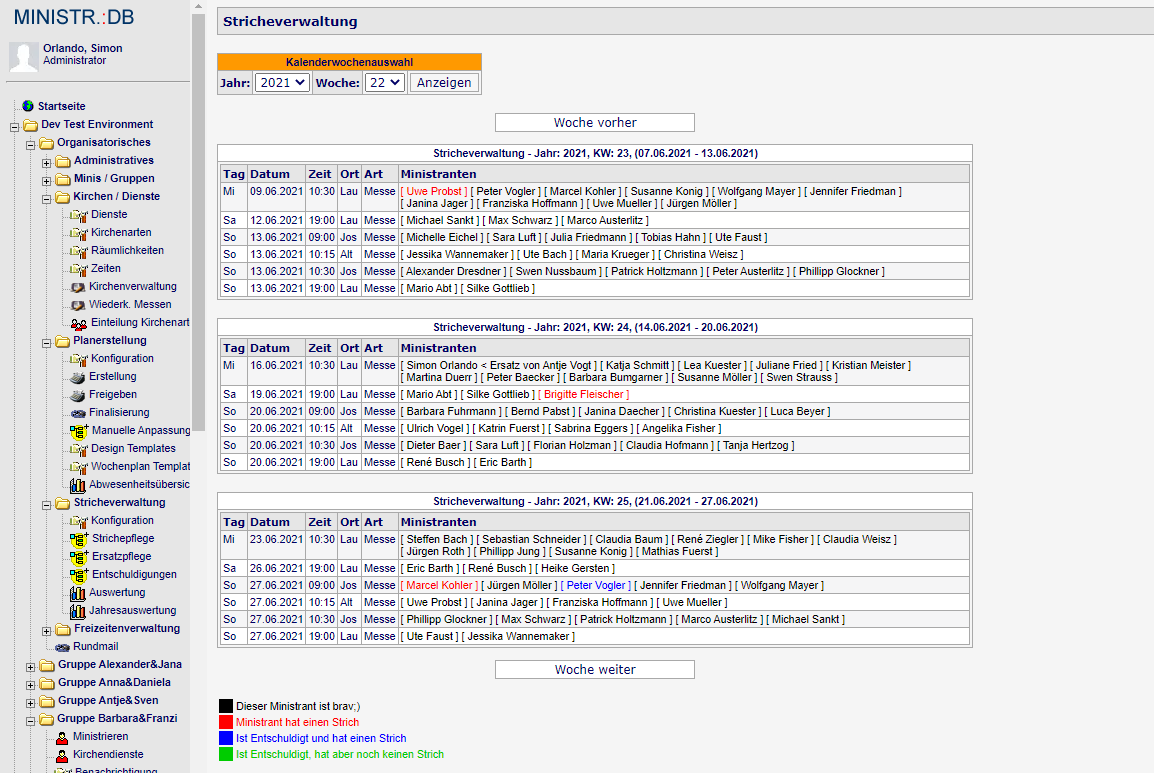1154x773 pixels.
Task: Collapse the Gruppe Barbara&Franzi node
Action: click(30, 721)
